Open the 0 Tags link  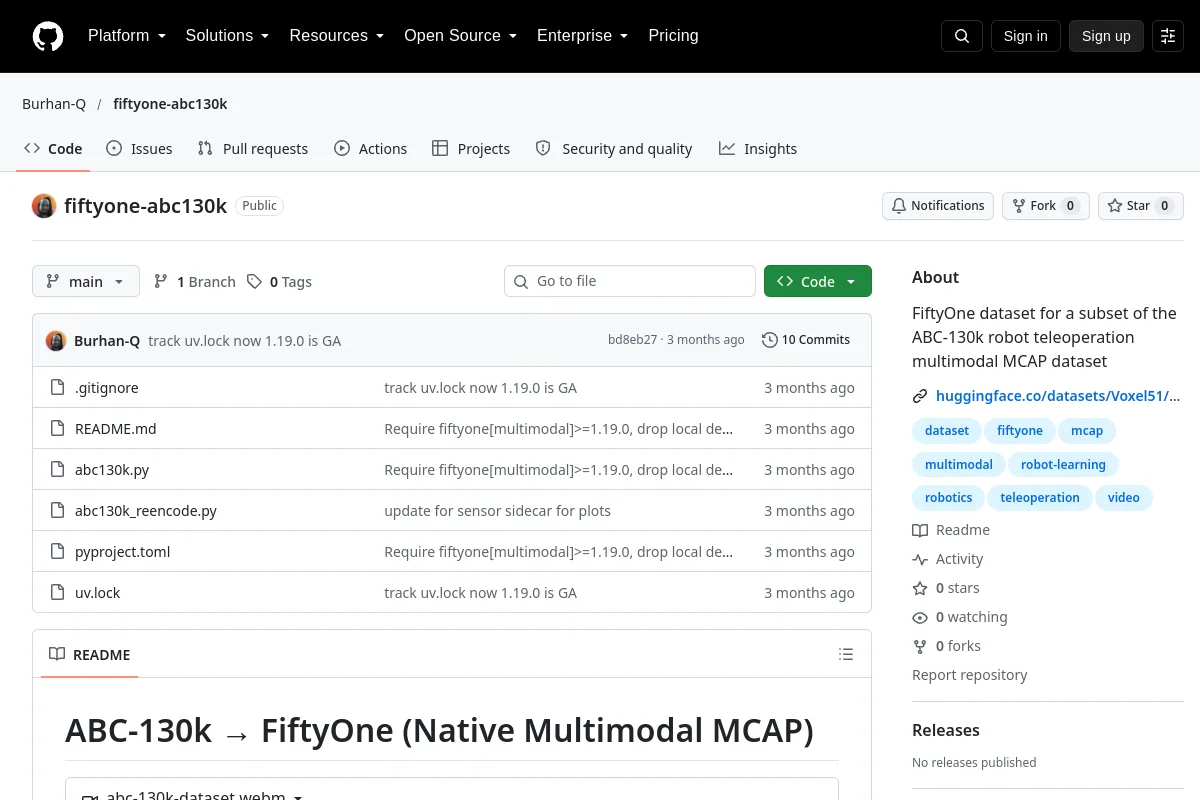click(279, 282)
